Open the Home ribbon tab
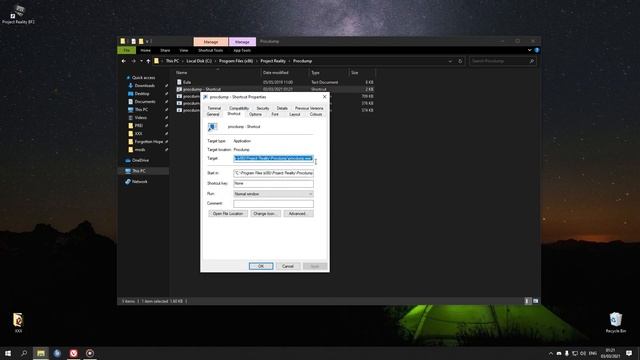 tap(146, 50)
